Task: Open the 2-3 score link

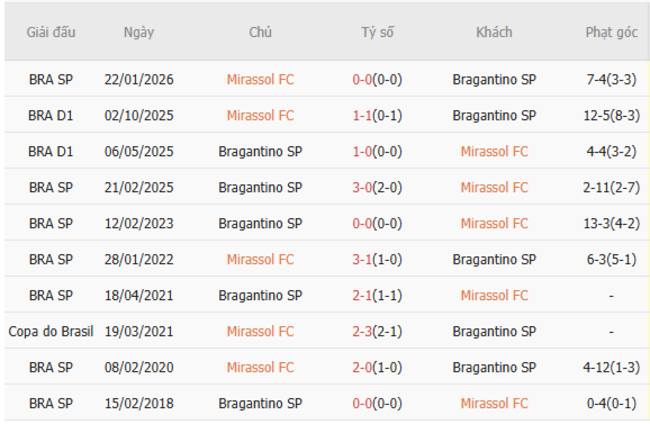Action: (363, 331)
